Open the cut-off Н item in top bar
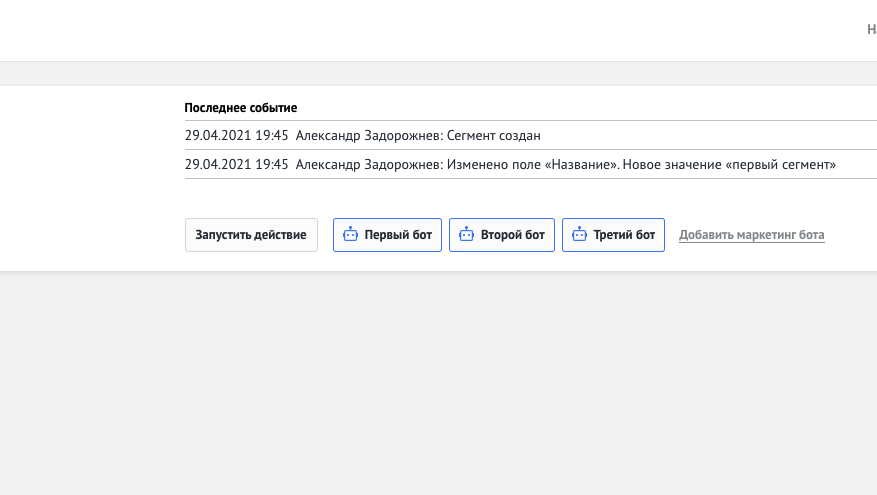The image size is (877, 495). click(871, 30)
